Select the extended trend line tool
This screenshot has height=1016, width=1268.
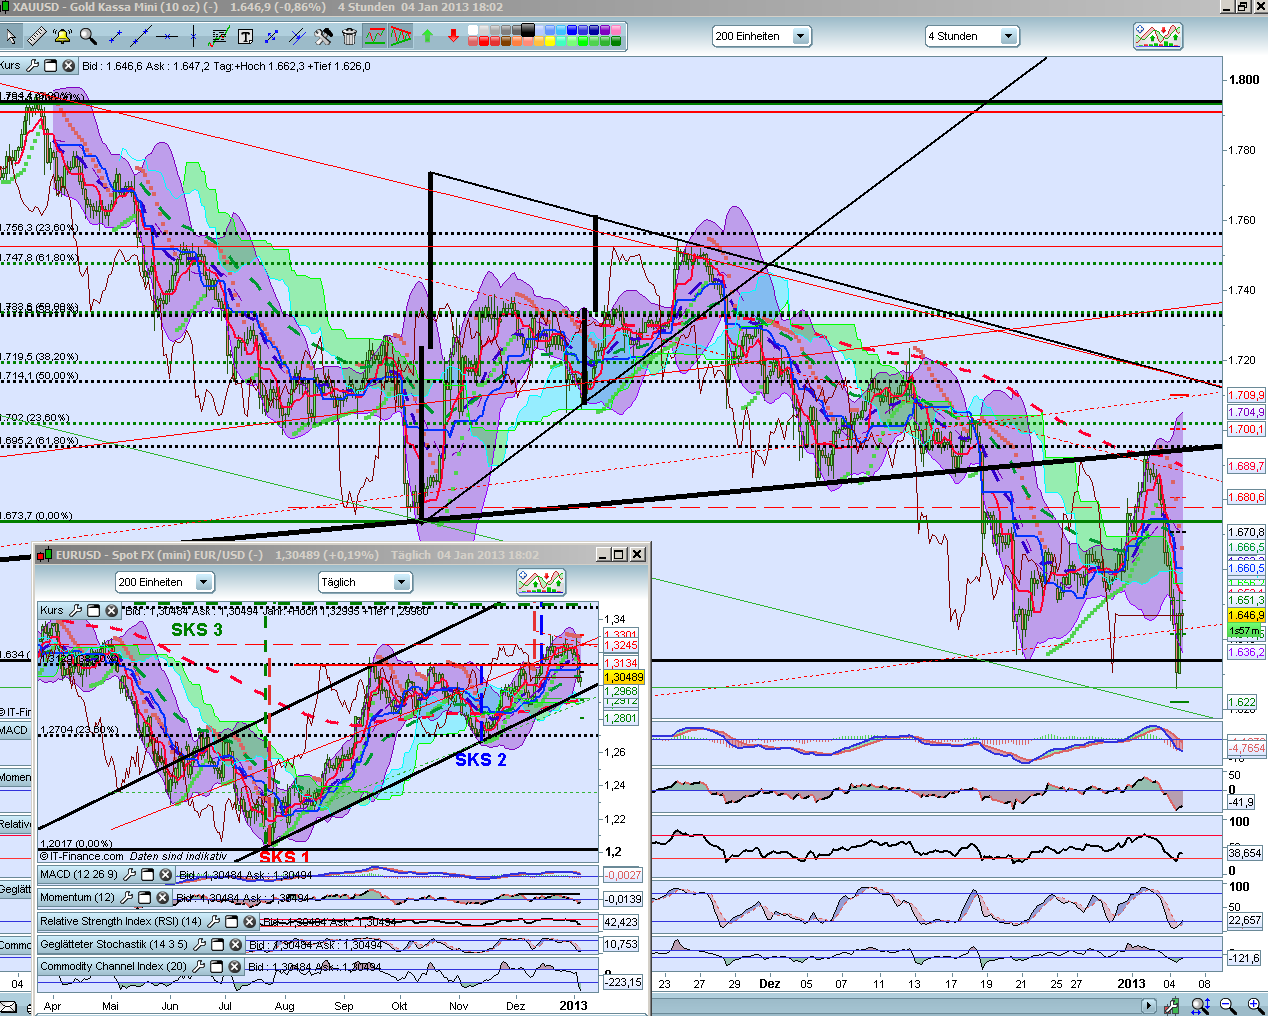(x=141, y=37)
